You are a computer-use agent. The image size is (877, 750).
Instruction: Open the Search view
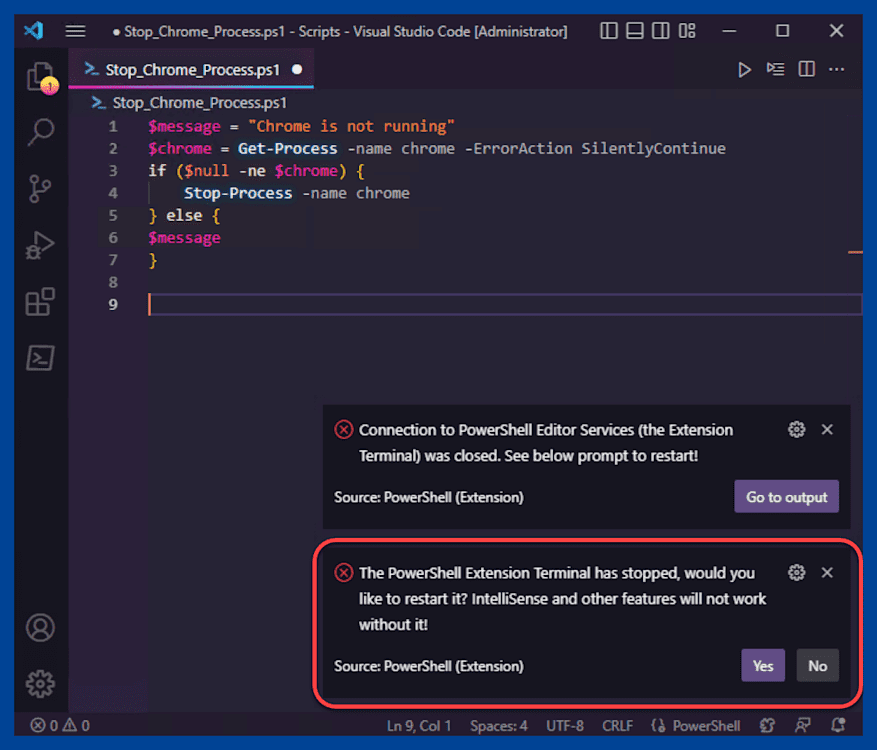[40, 133]
